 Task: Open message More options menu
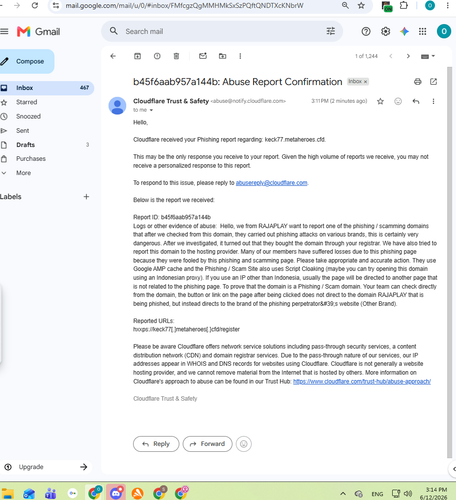pos(433,101)
